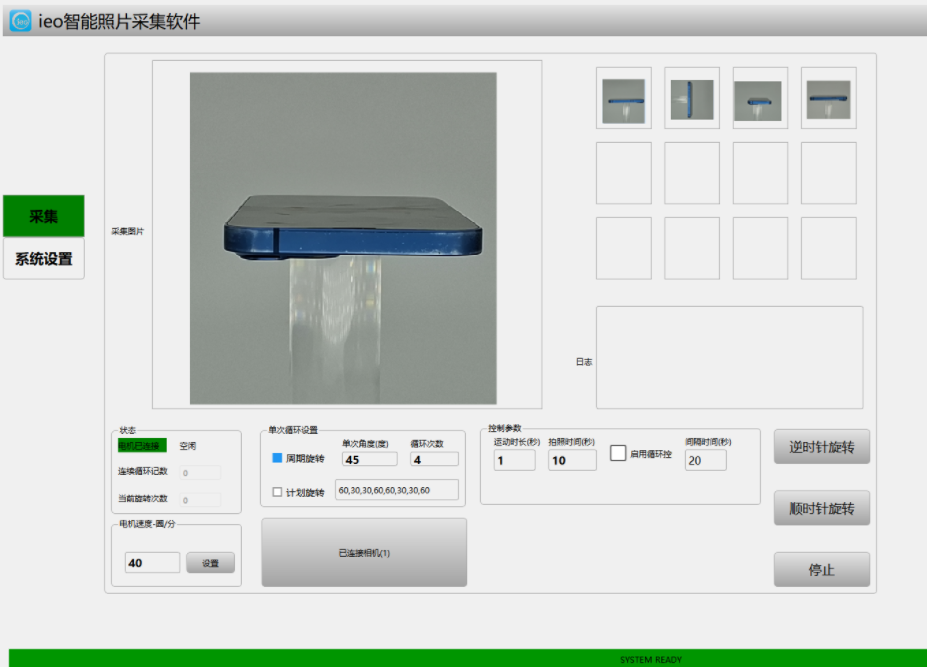Image resolution: width=927 pixels, height=667 pixels.
Task: Select the 电机速度 field showing 40
Action: click(x=152, y=563)
